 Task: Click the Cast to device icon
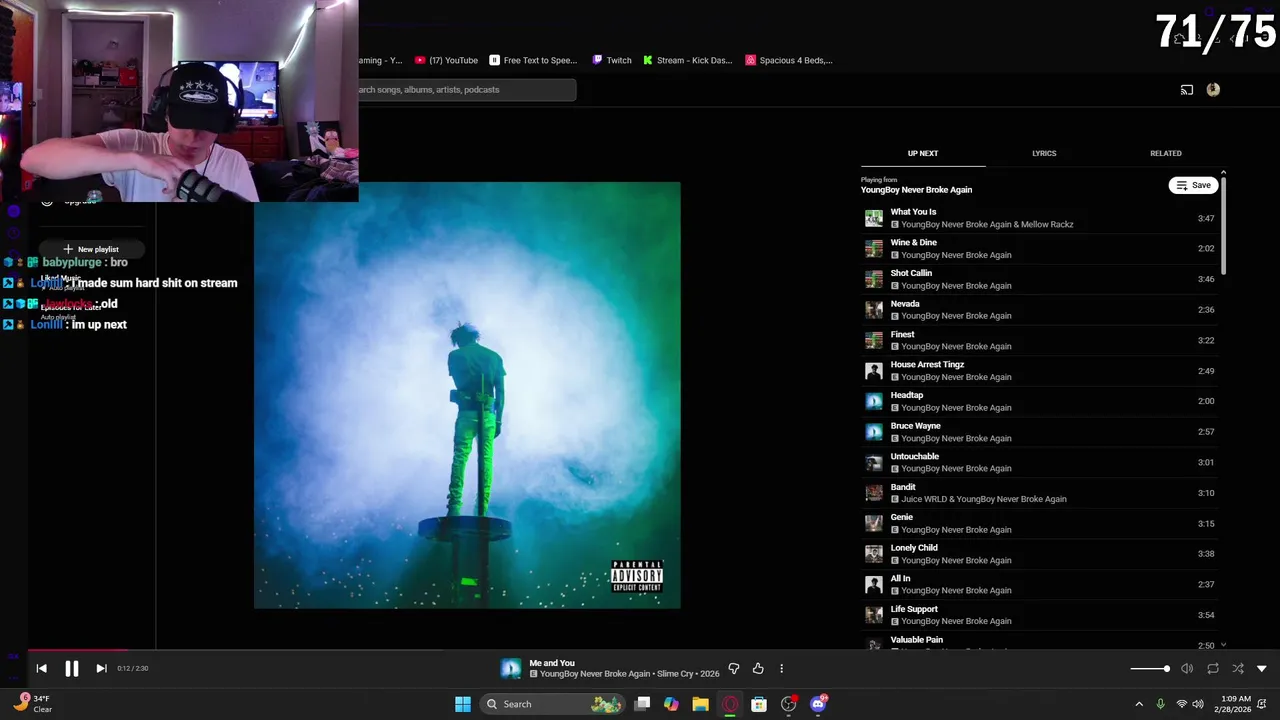tap(1187, 90)
